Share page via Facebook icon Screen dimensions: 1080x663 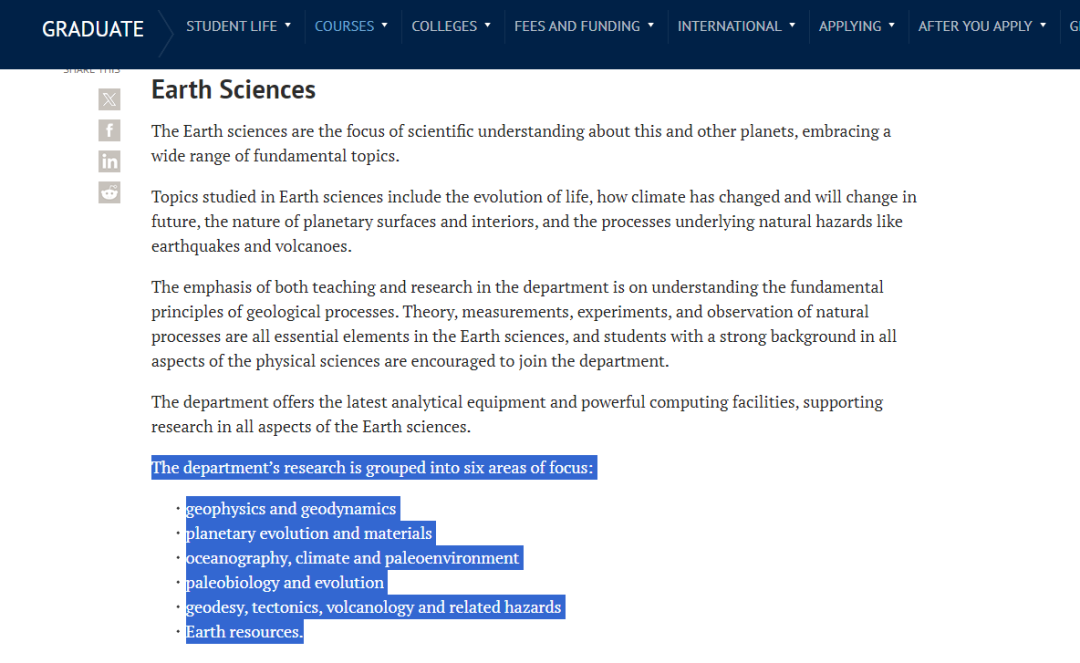[109, 131]
